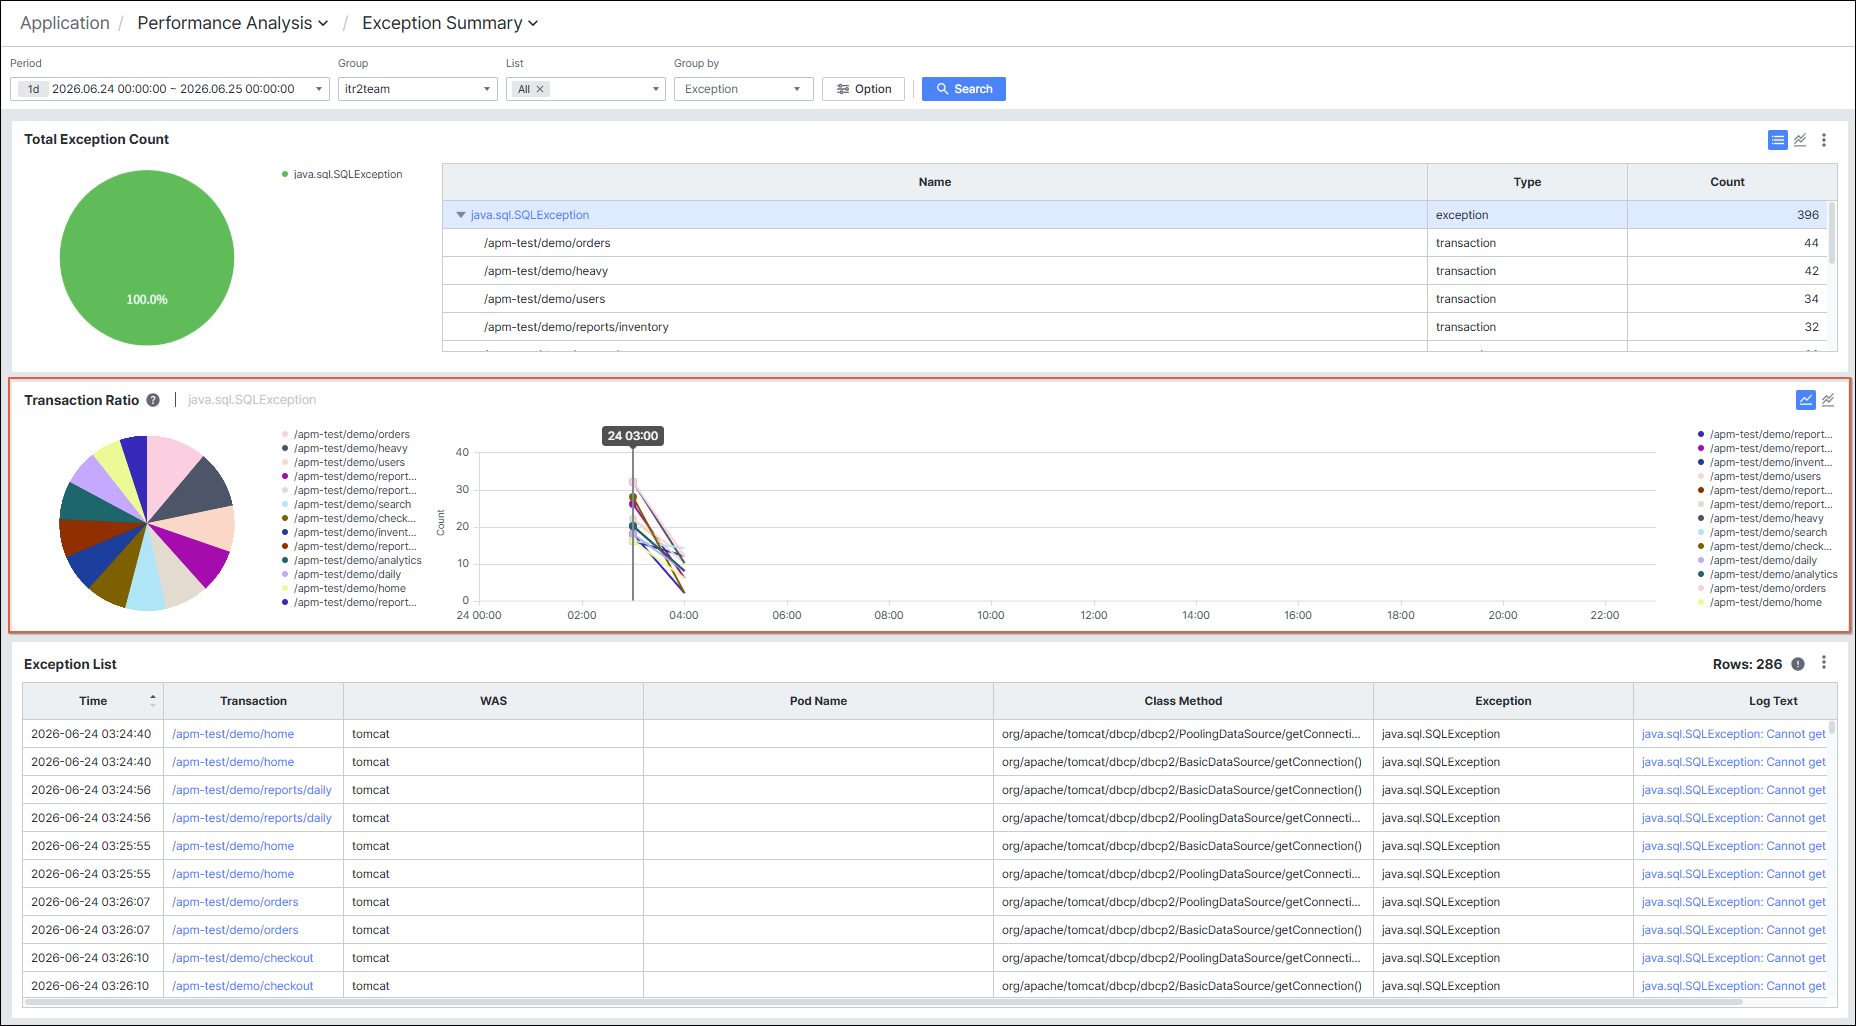Open the Group dropdown showing itr2team

(x=418, y=89)
